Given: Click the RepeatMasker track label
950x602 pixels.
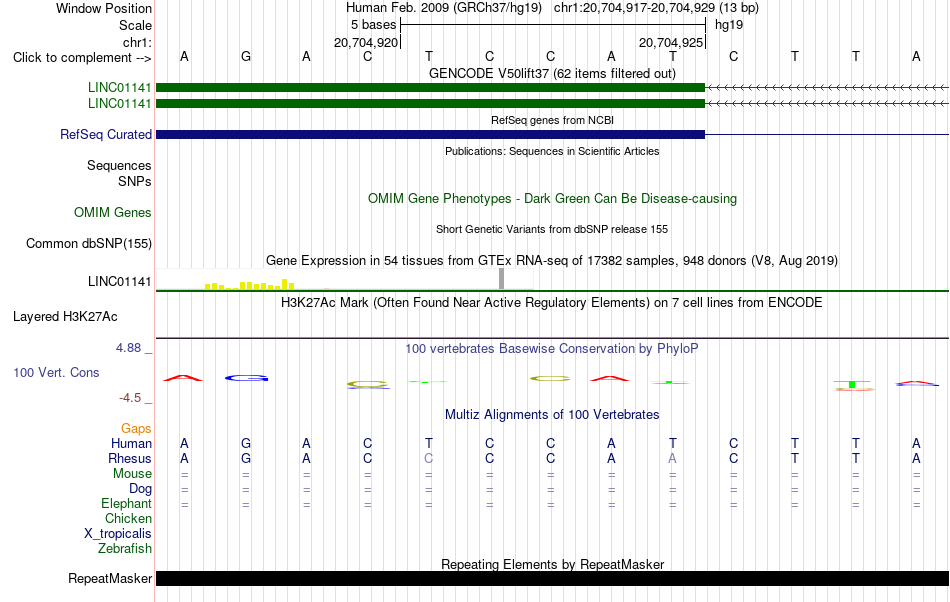Looking at the screenshot, I should coord(110,578).
